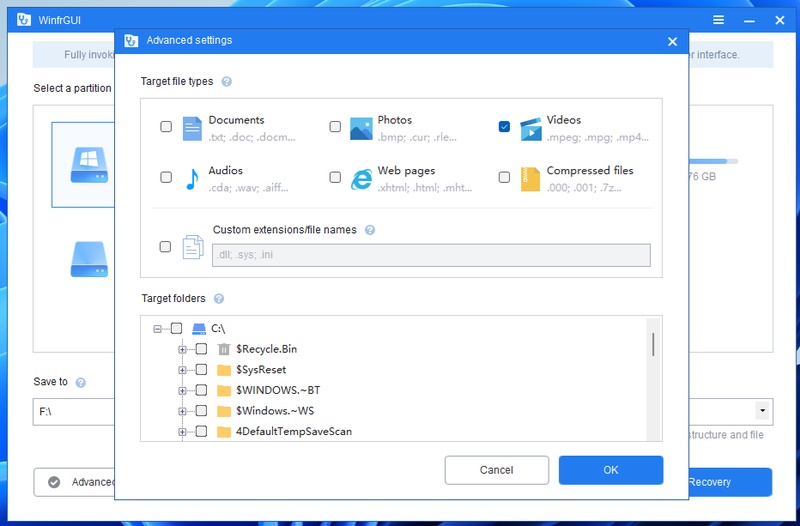The height and width of the screenshot is (526, 800).
Task: Enable the Audios checkbox
Action: tap(166, 177)
